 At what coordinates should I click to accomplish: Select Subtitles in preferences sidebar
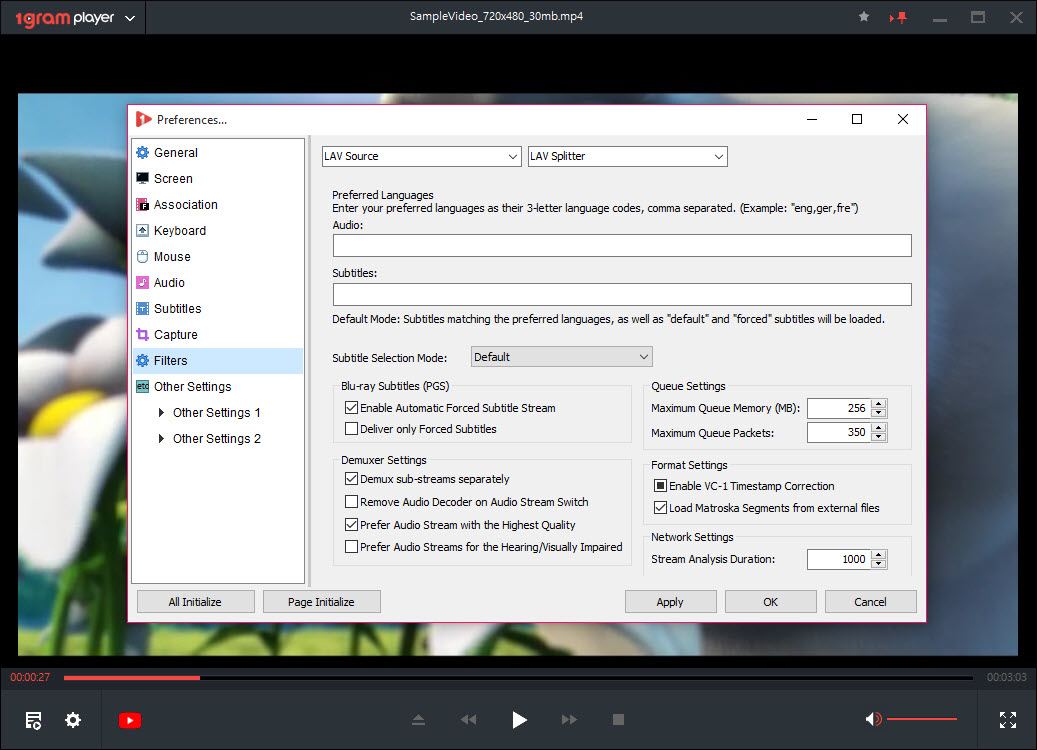177,309
